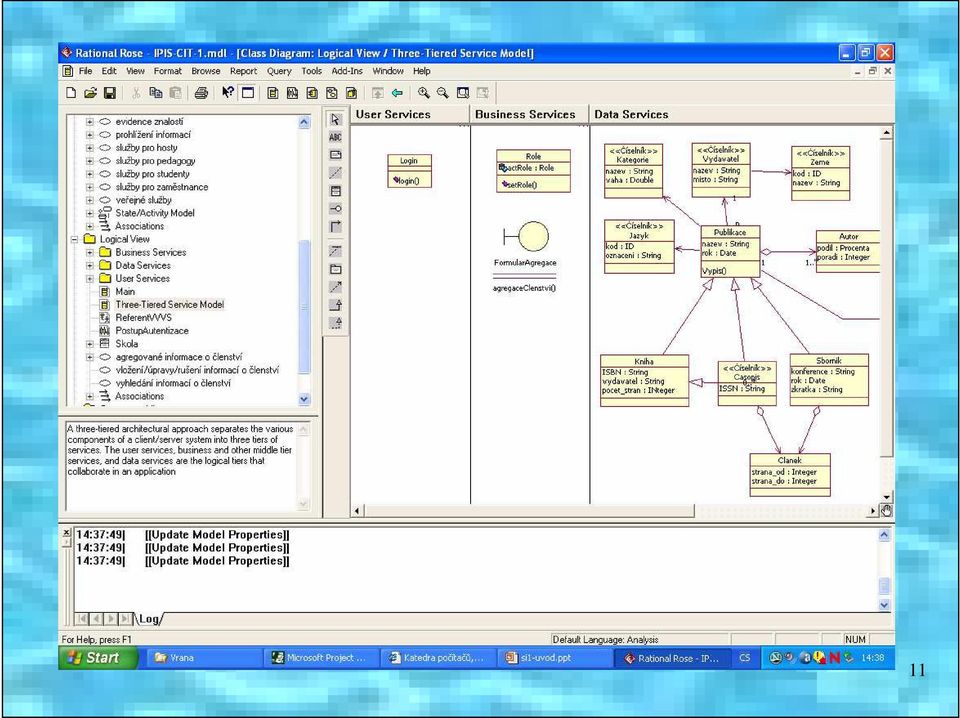Open the Browse menu
The image size is (960, 718).
point(206,71)
